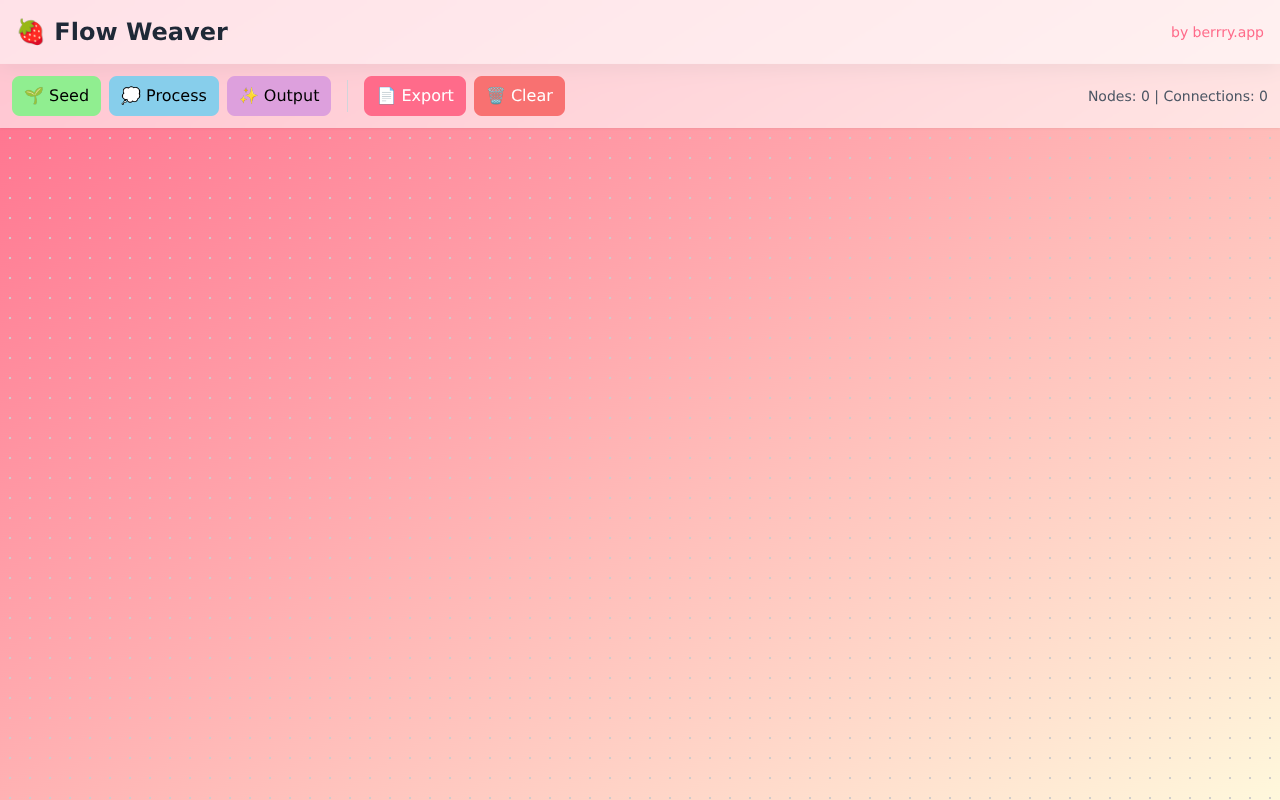Viewport: 1280px width, 800px height.
Task: Click the trash can icon on Clear
Action: pos(496,95)
